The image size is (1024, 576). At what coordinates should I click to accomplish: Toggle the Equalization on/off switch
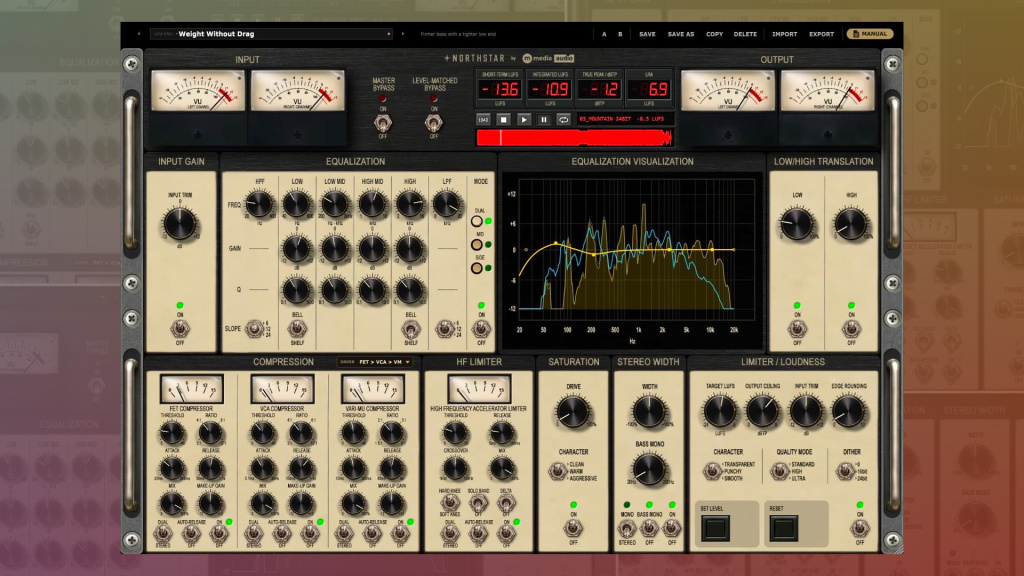point(481,328)
